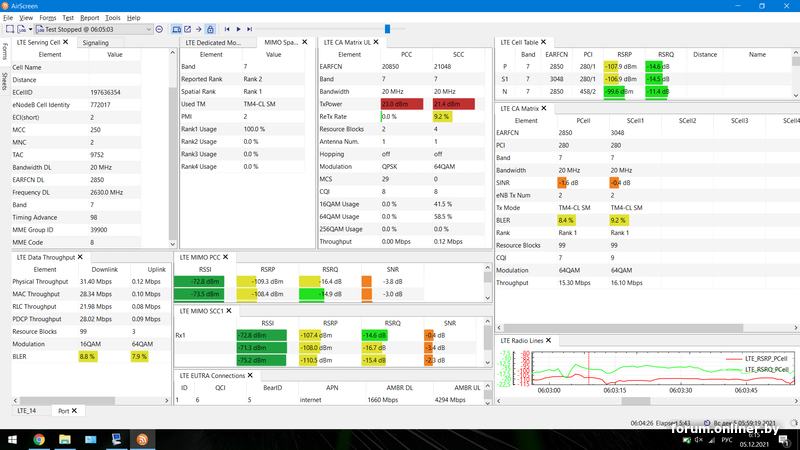Switch to the Signaling tab
This screenshot has height=450, width=800.
(x=96, y=43)
